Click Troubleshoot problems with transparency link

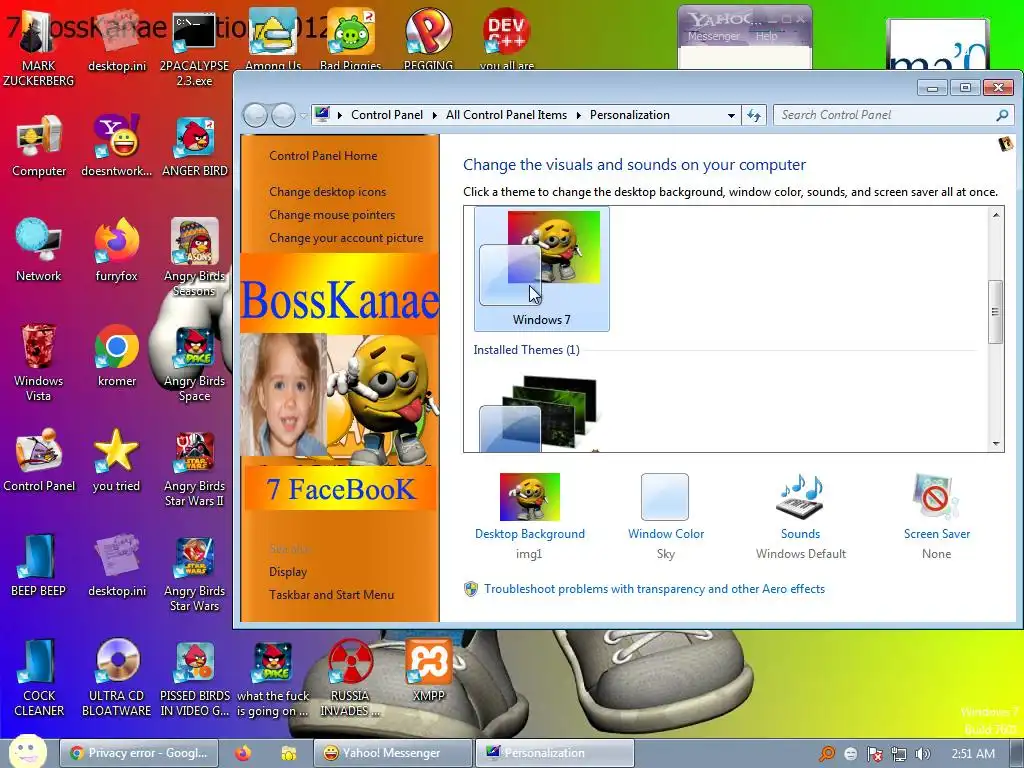coord(654,589)
